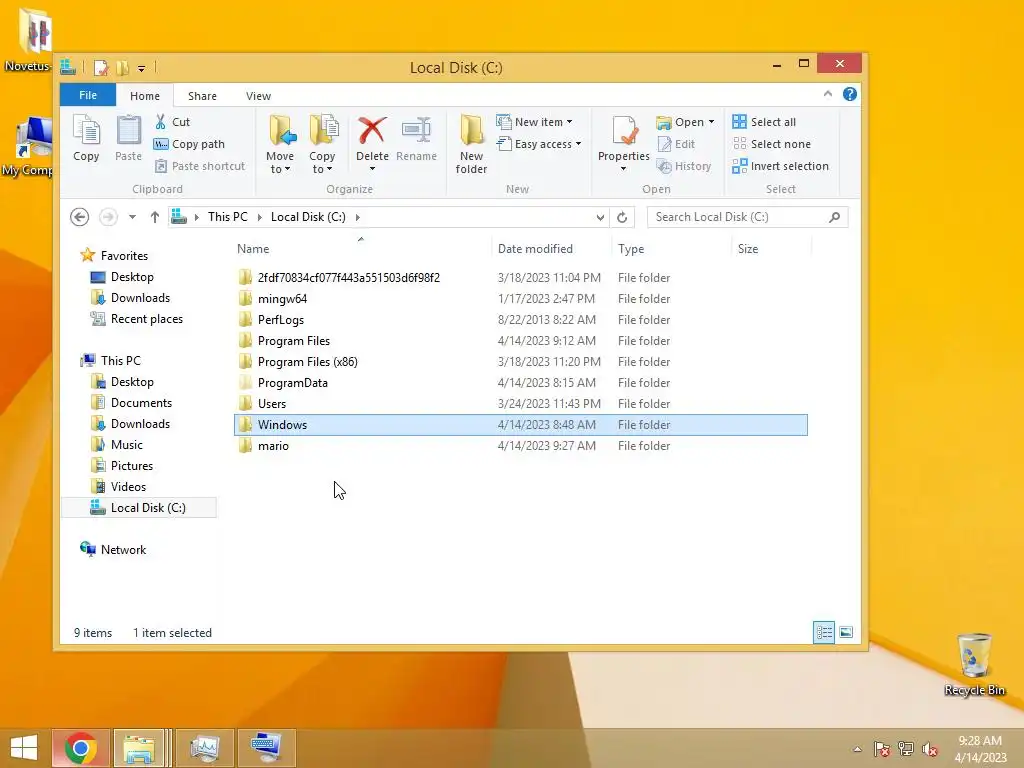1024x768 pixels.
Task: Click File Explorer taskbar icon
Action: (x=138, y=748)
